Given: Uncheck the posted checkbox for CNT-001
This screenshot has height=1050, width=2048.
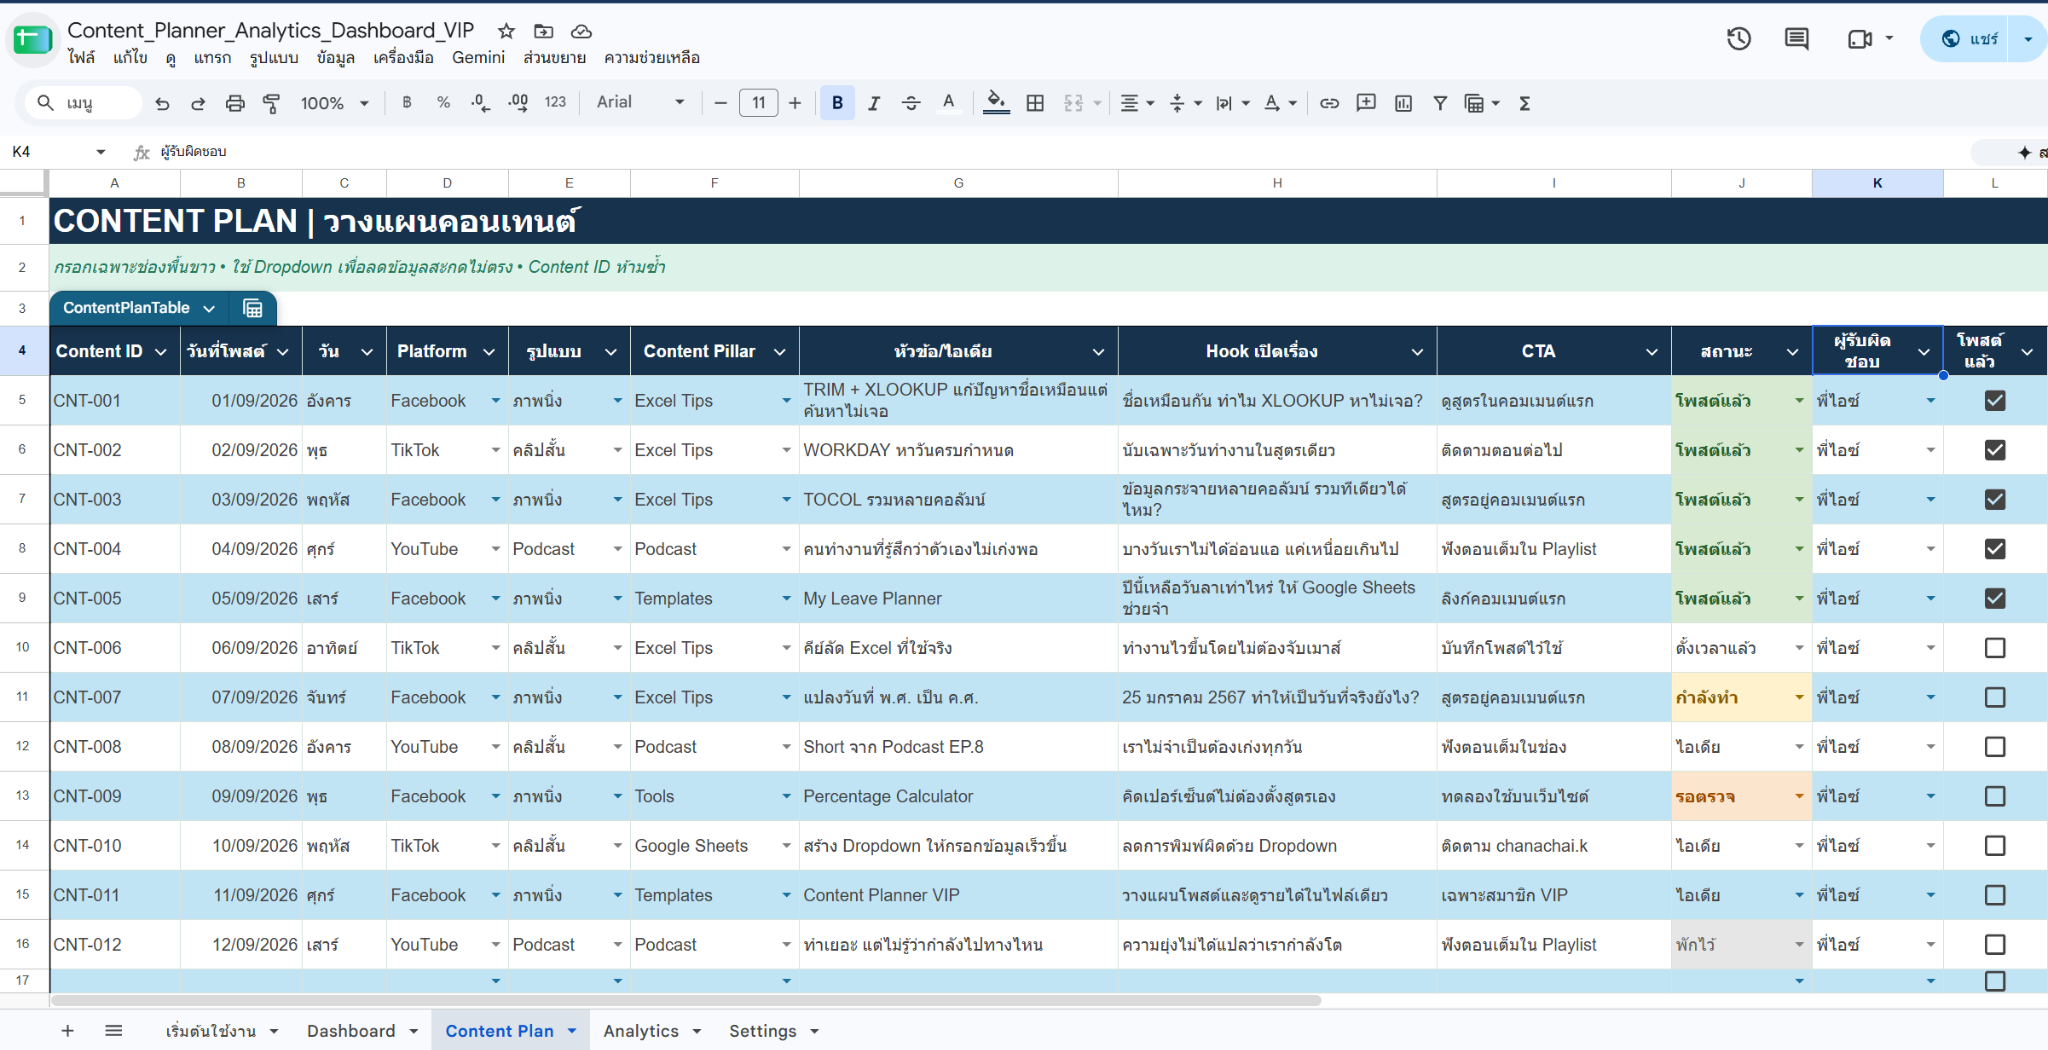Looking at the screenshot, I should [1995, 401].
